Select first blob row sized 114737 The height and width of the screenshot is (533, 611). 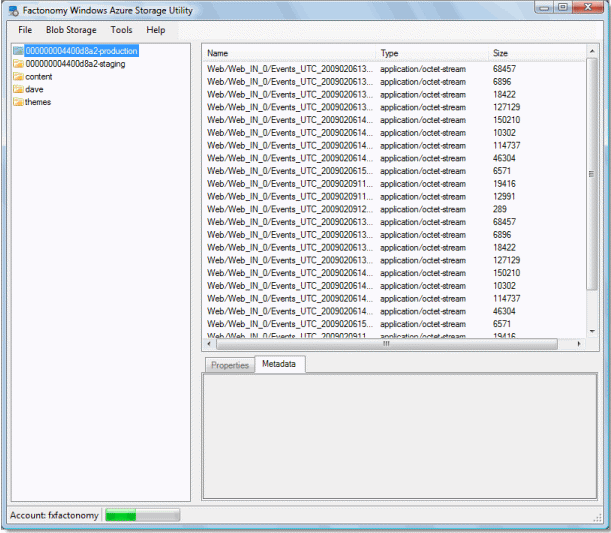[394, 145]
